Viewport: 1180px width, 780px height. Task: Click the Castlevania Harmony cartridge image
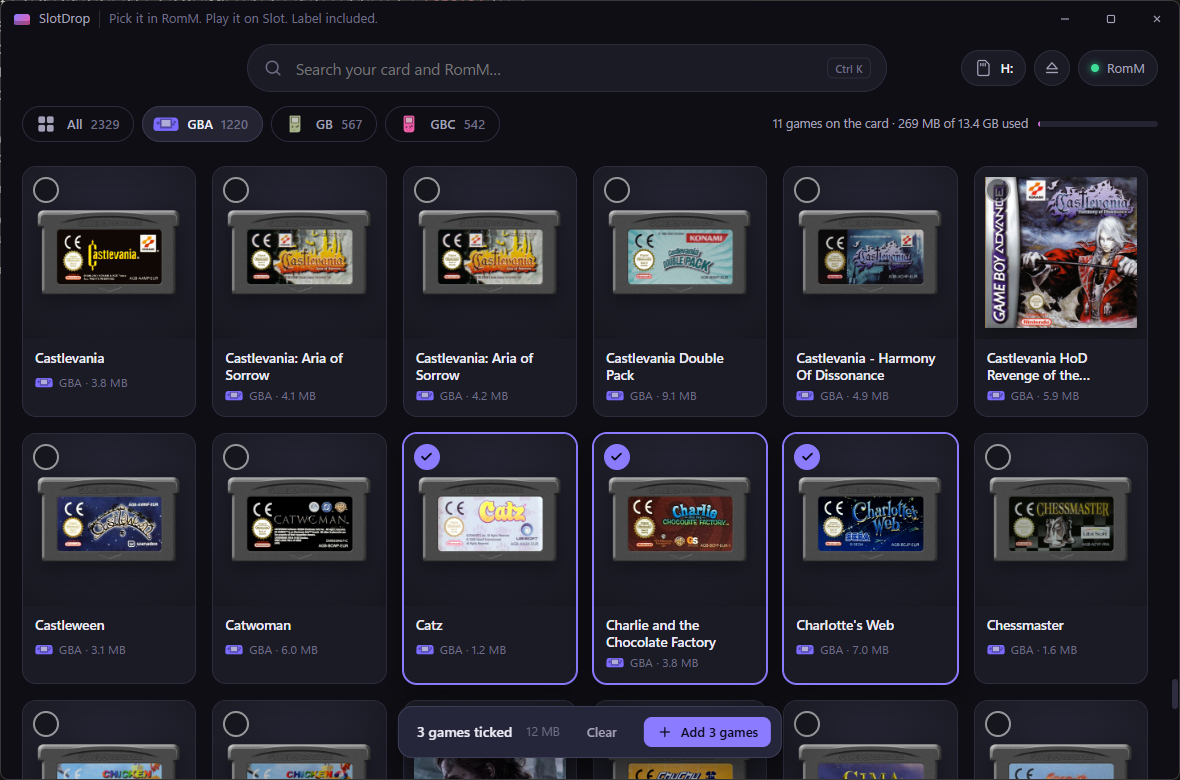pos(870,252)
